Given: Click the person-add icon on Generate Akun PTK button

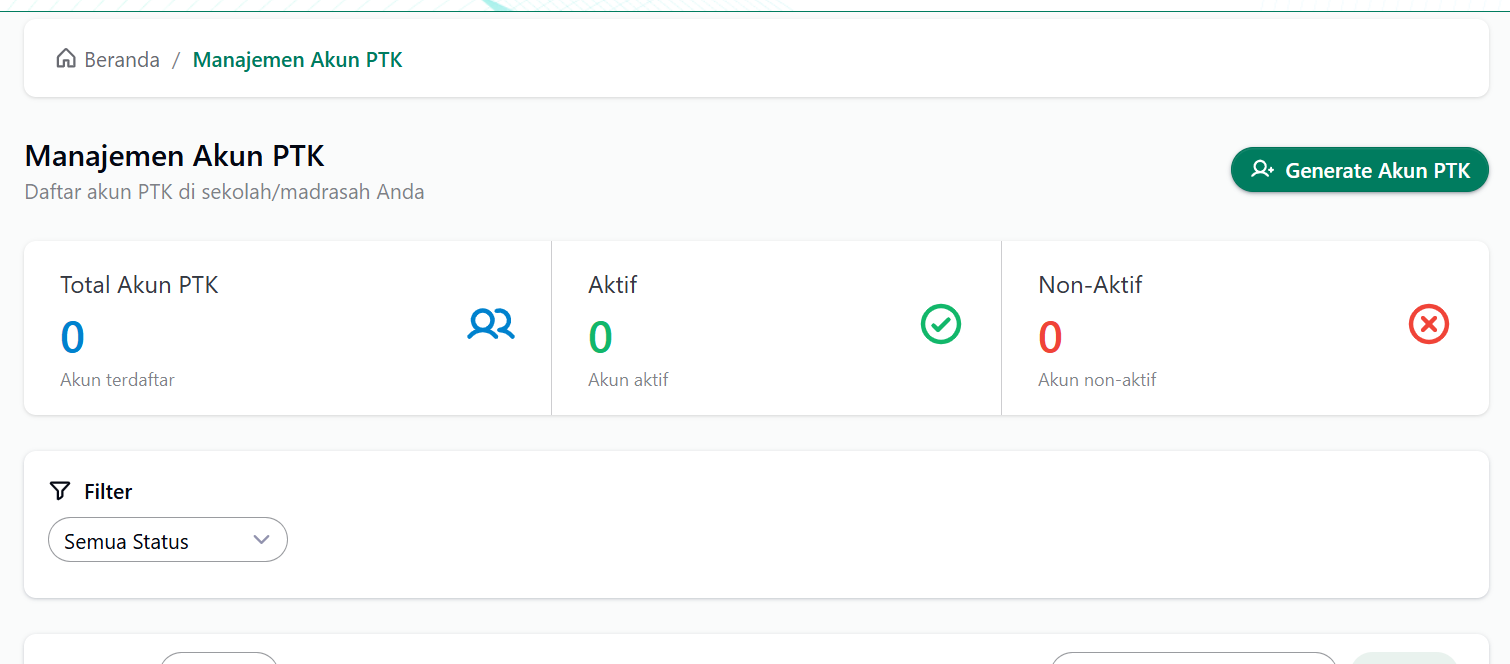Looking at the screenshot, I should click(x=1262, y=169).
